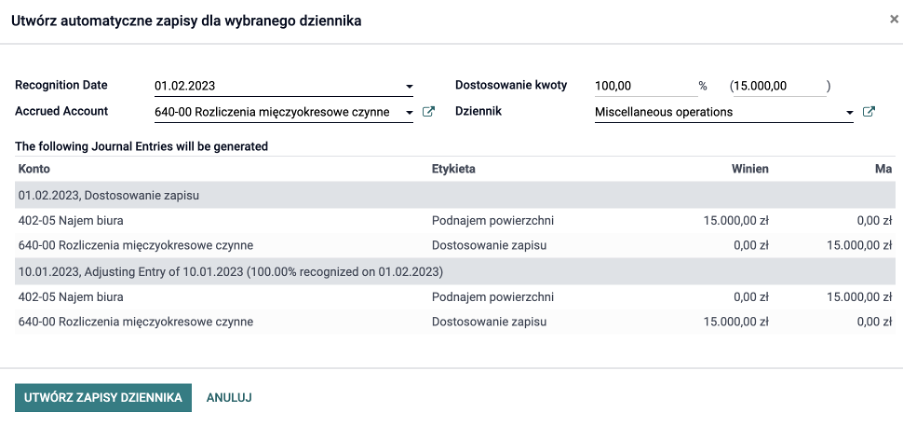
Task: Open external link for Dziennik journal
Action: (868, 112)
